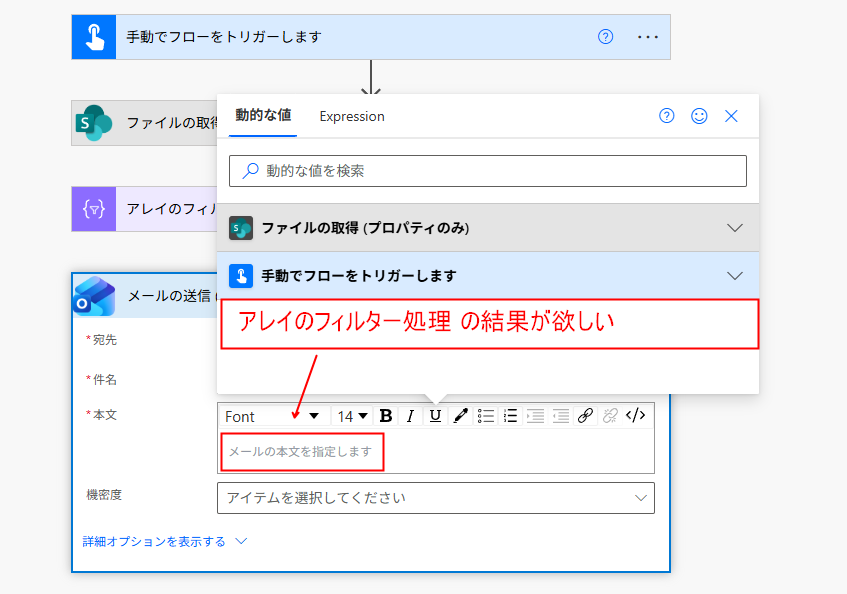
Task: Insert a numbered list
Action: coord(510,416)
